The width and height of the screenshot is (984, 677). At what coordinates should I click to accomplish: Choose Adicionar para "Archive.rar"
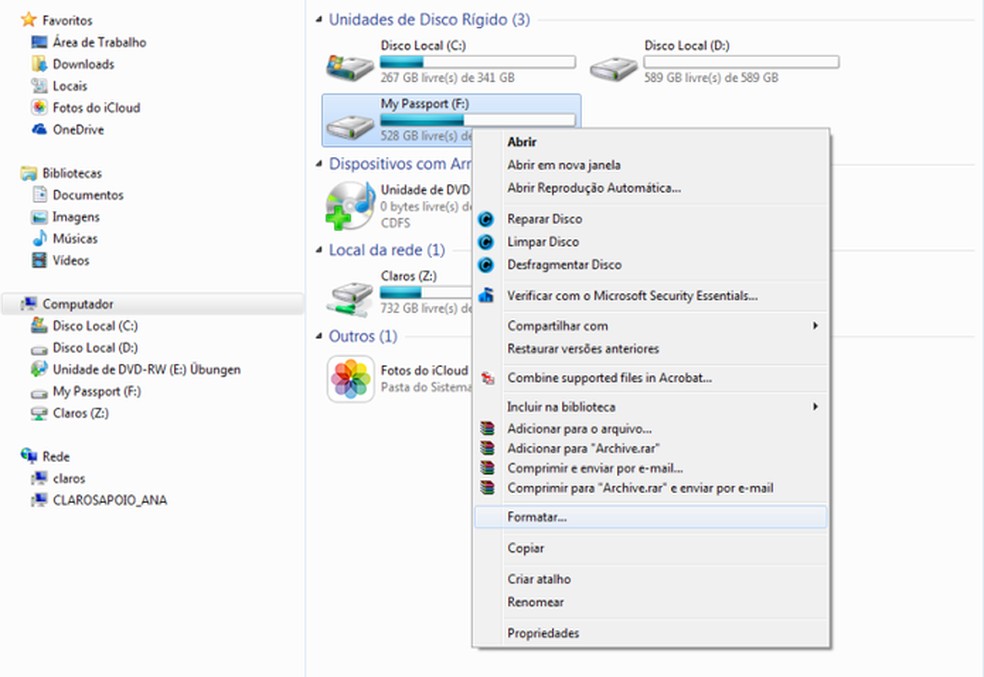click(x=651, y=448)
